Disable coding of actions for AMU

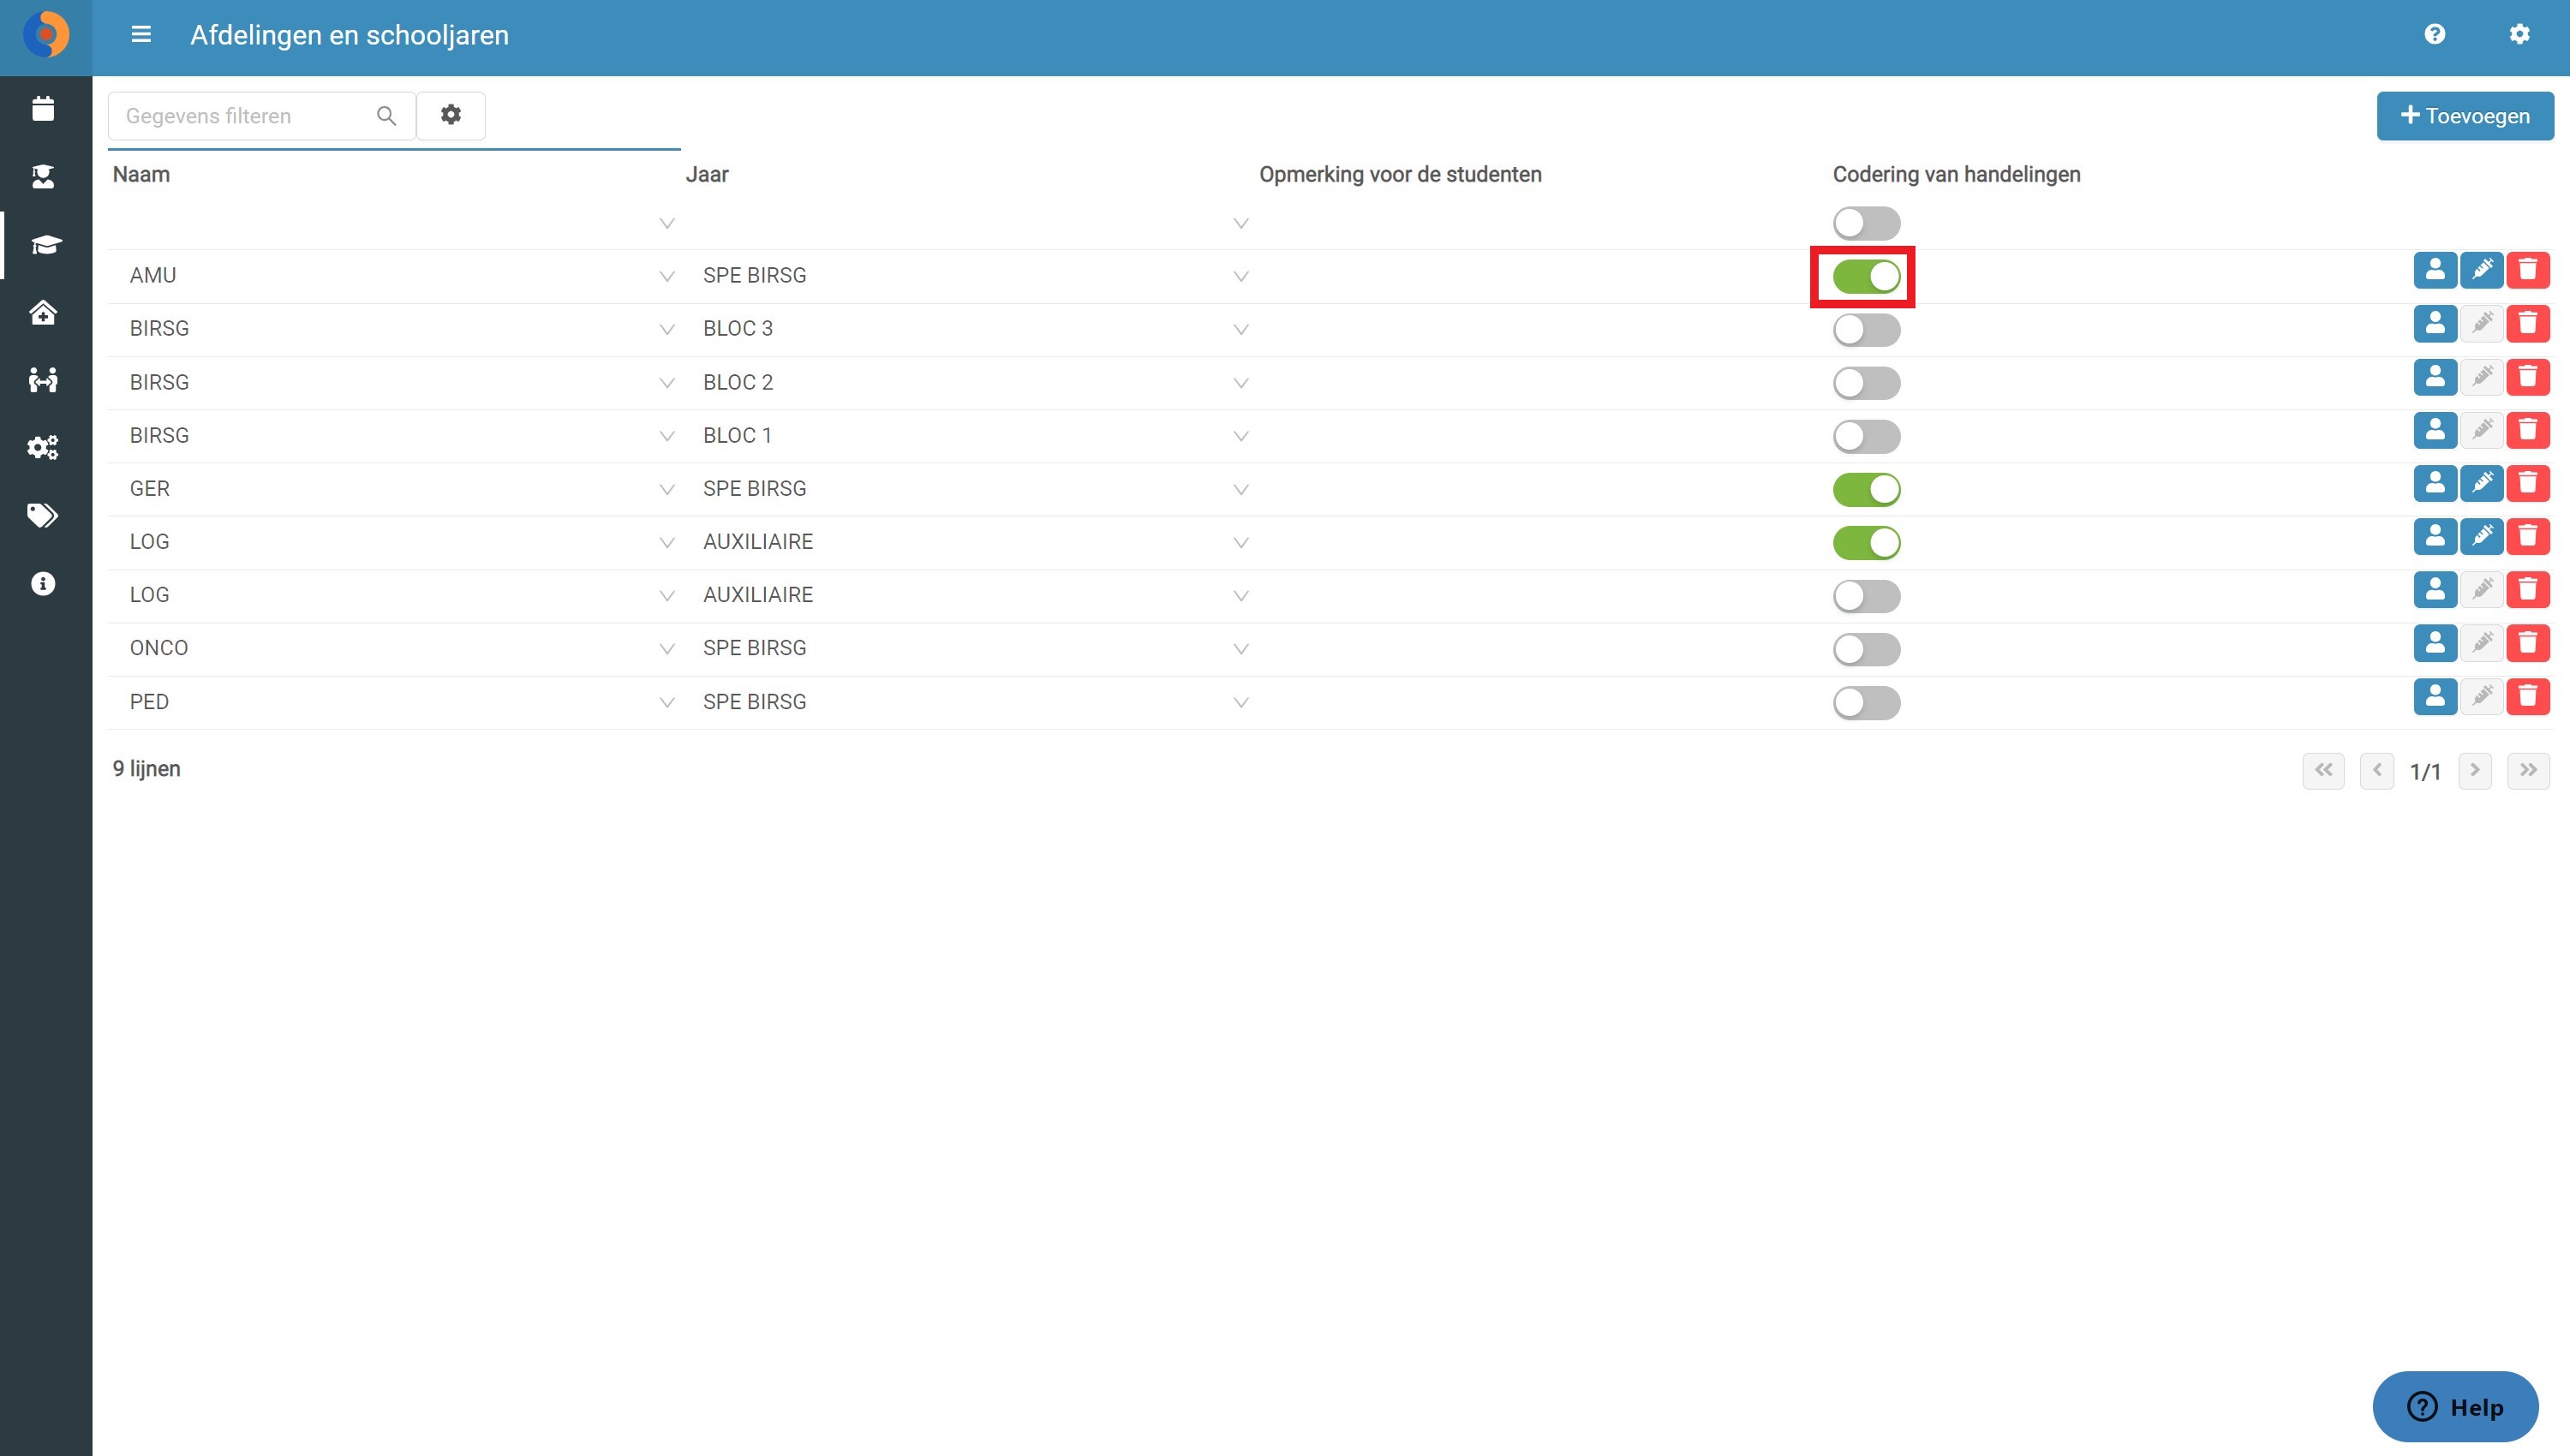[1866, 277]
